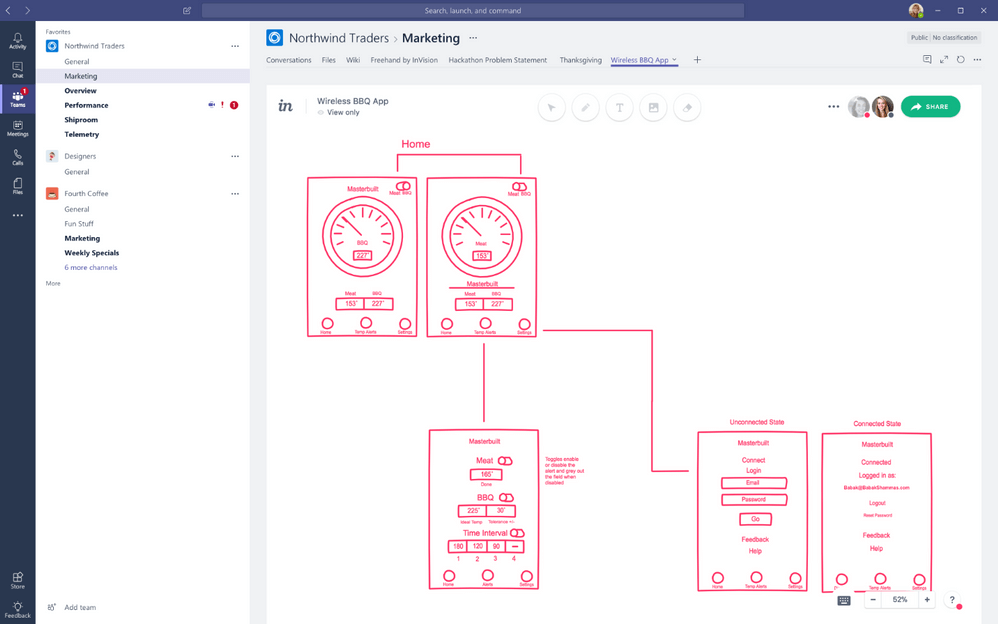The height and width of the screenshot is (624, 998).
Task: Select the pencil draw tool
Action: (x=586, y=107)
